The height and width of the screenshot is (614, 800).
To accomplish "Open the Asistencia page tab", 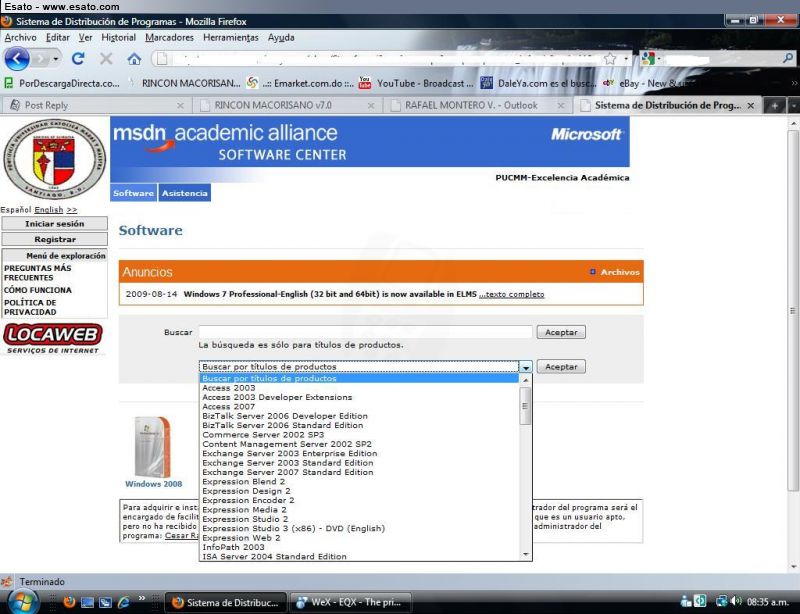I will 185,193.
